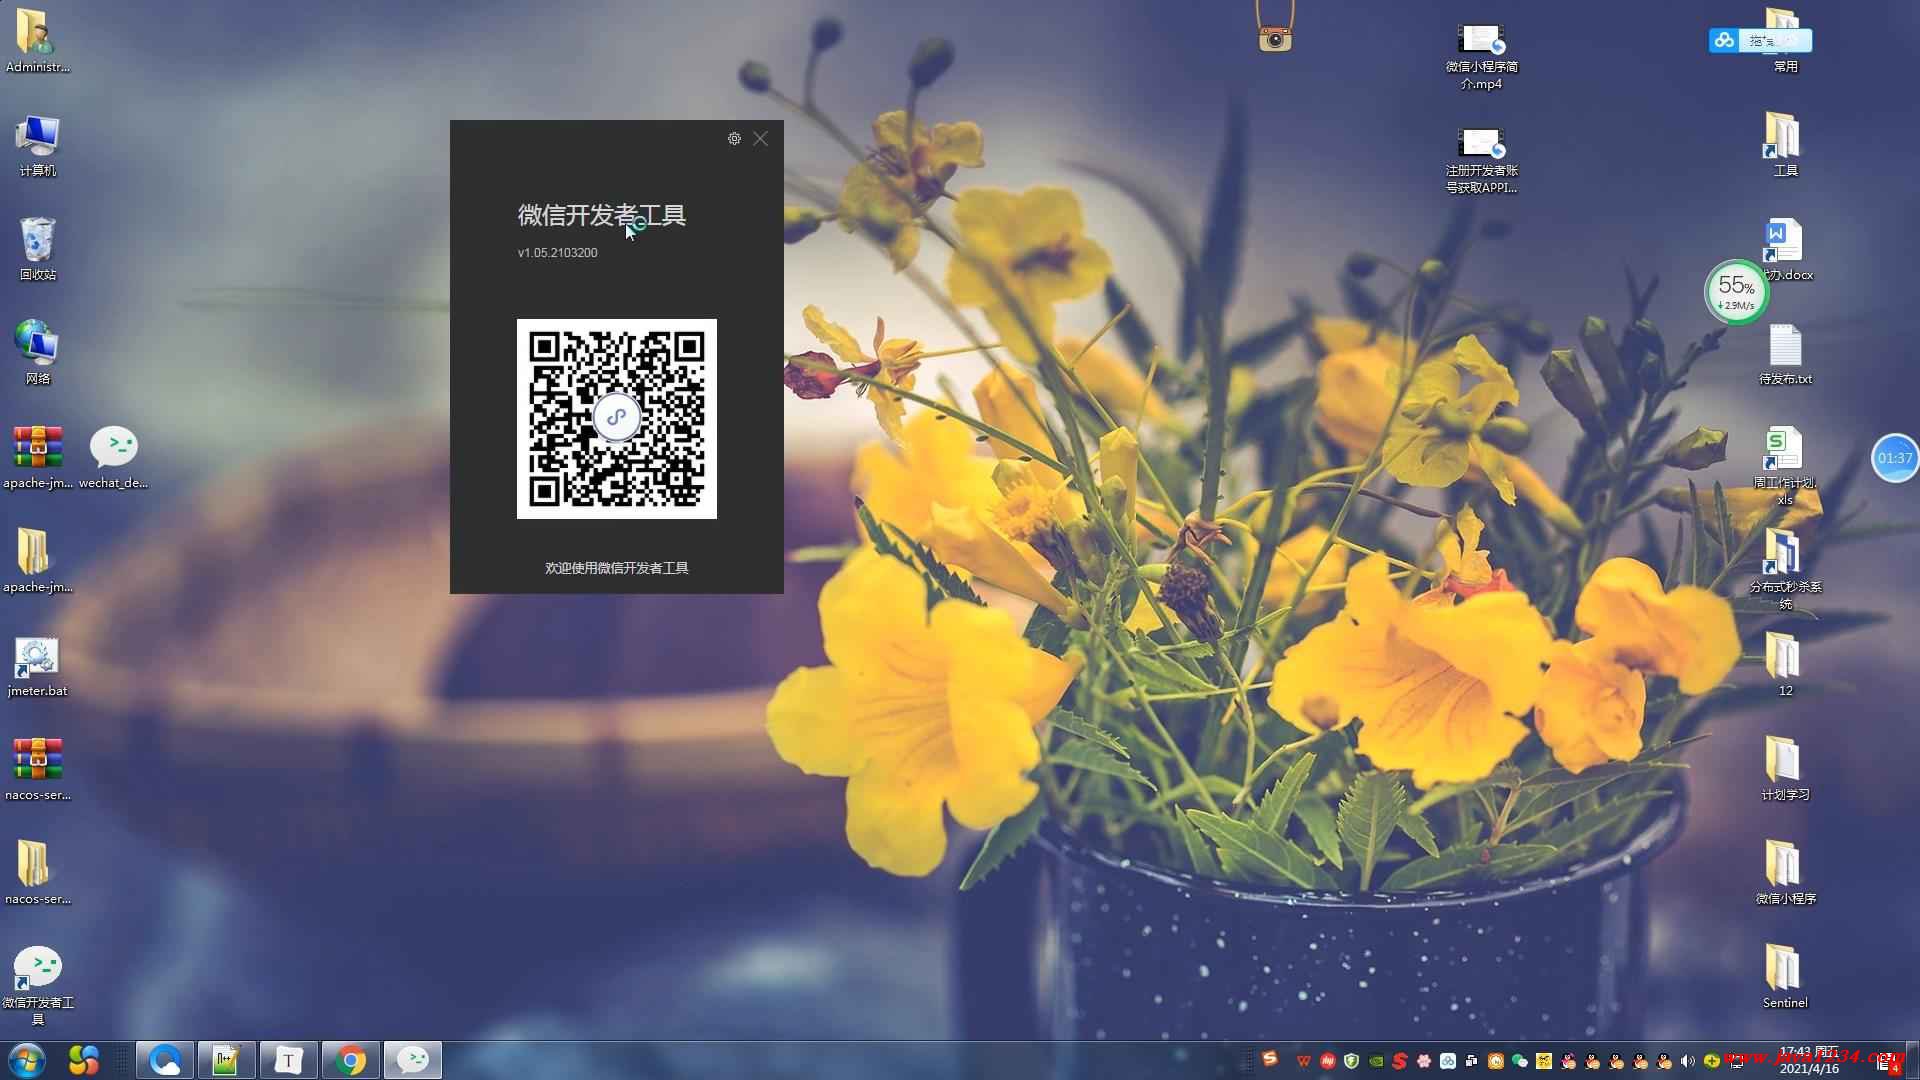This screenshot has width=1920, height=1080.
Task: Click the four-color pinwheel taskbar icon
Action: coord(84,1060)
